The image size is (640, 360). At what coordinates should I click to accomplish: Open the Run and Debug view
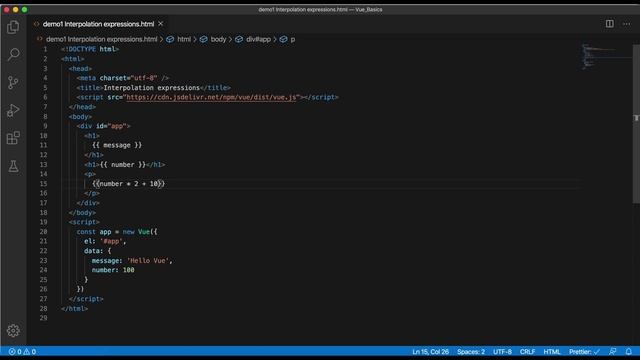pos(13,110)
